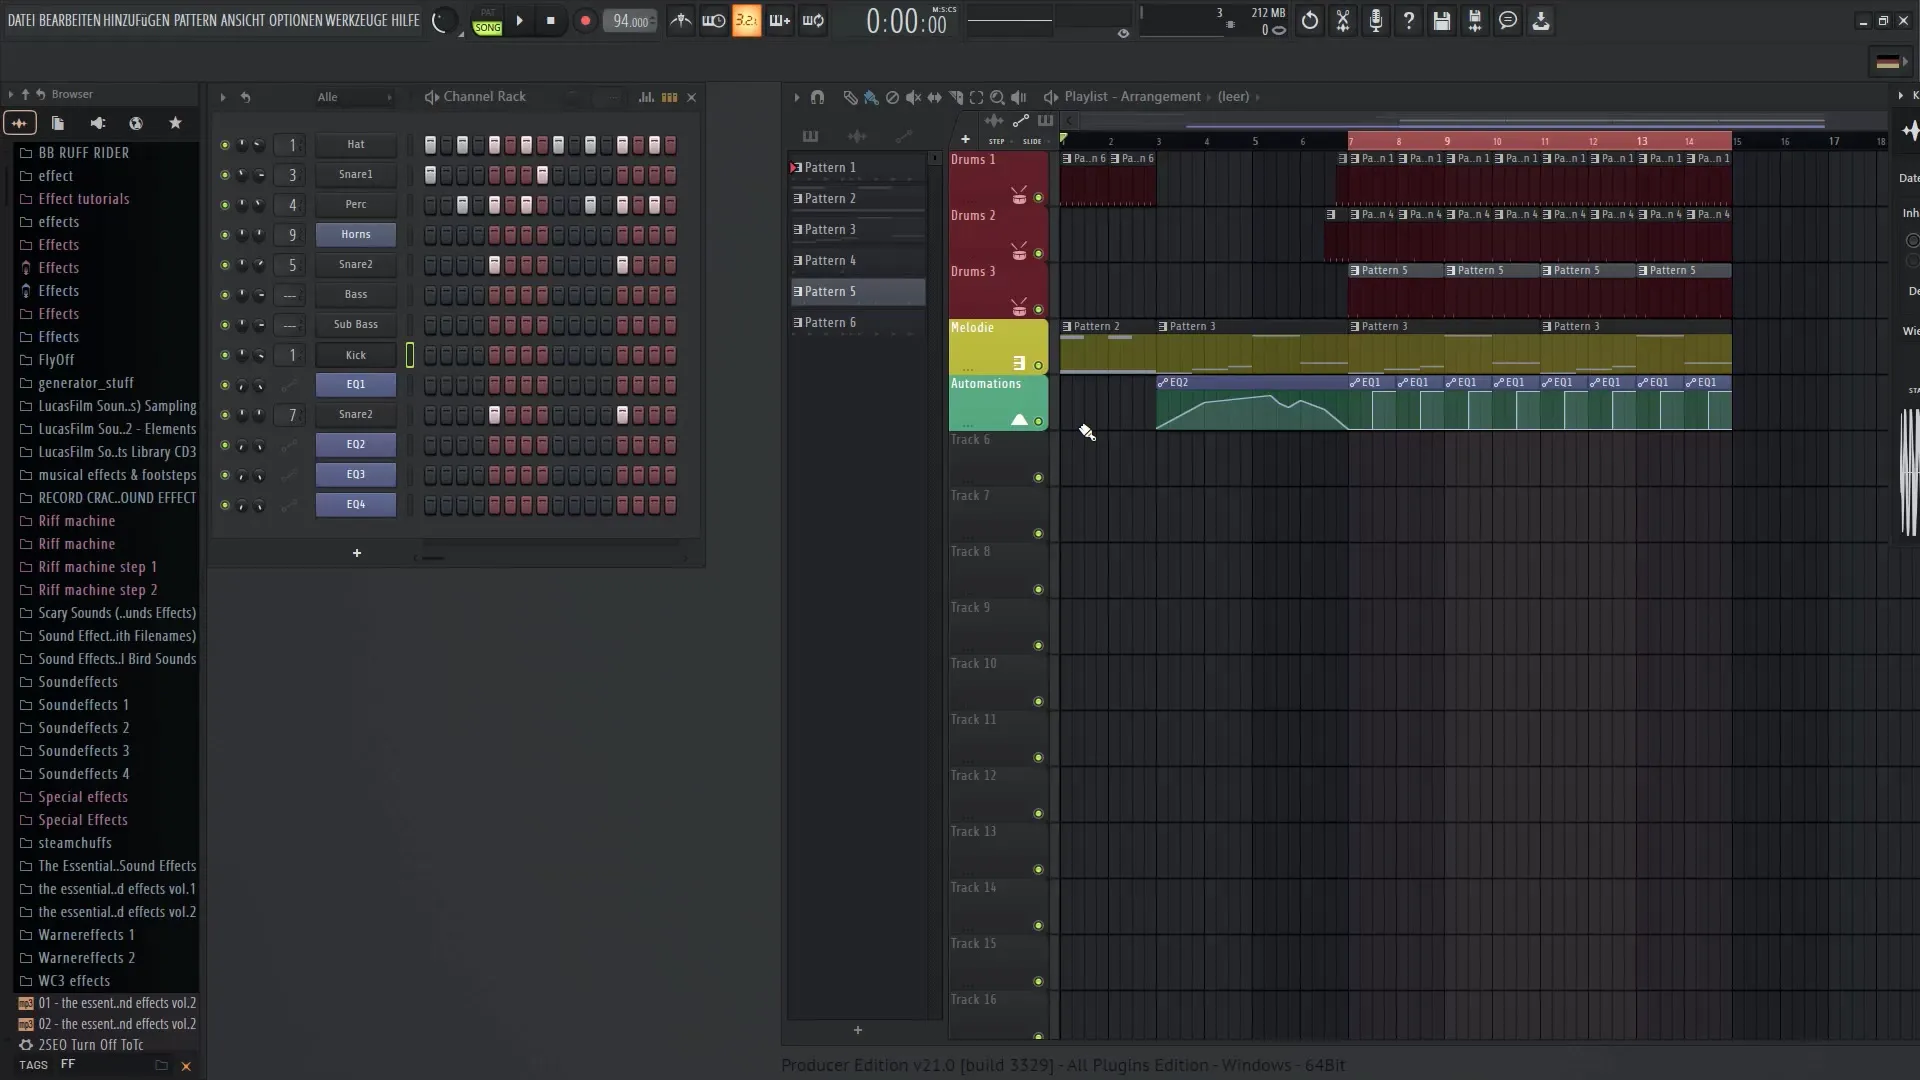
Task: Click the Play button to start playback
Action: (518, 20)
